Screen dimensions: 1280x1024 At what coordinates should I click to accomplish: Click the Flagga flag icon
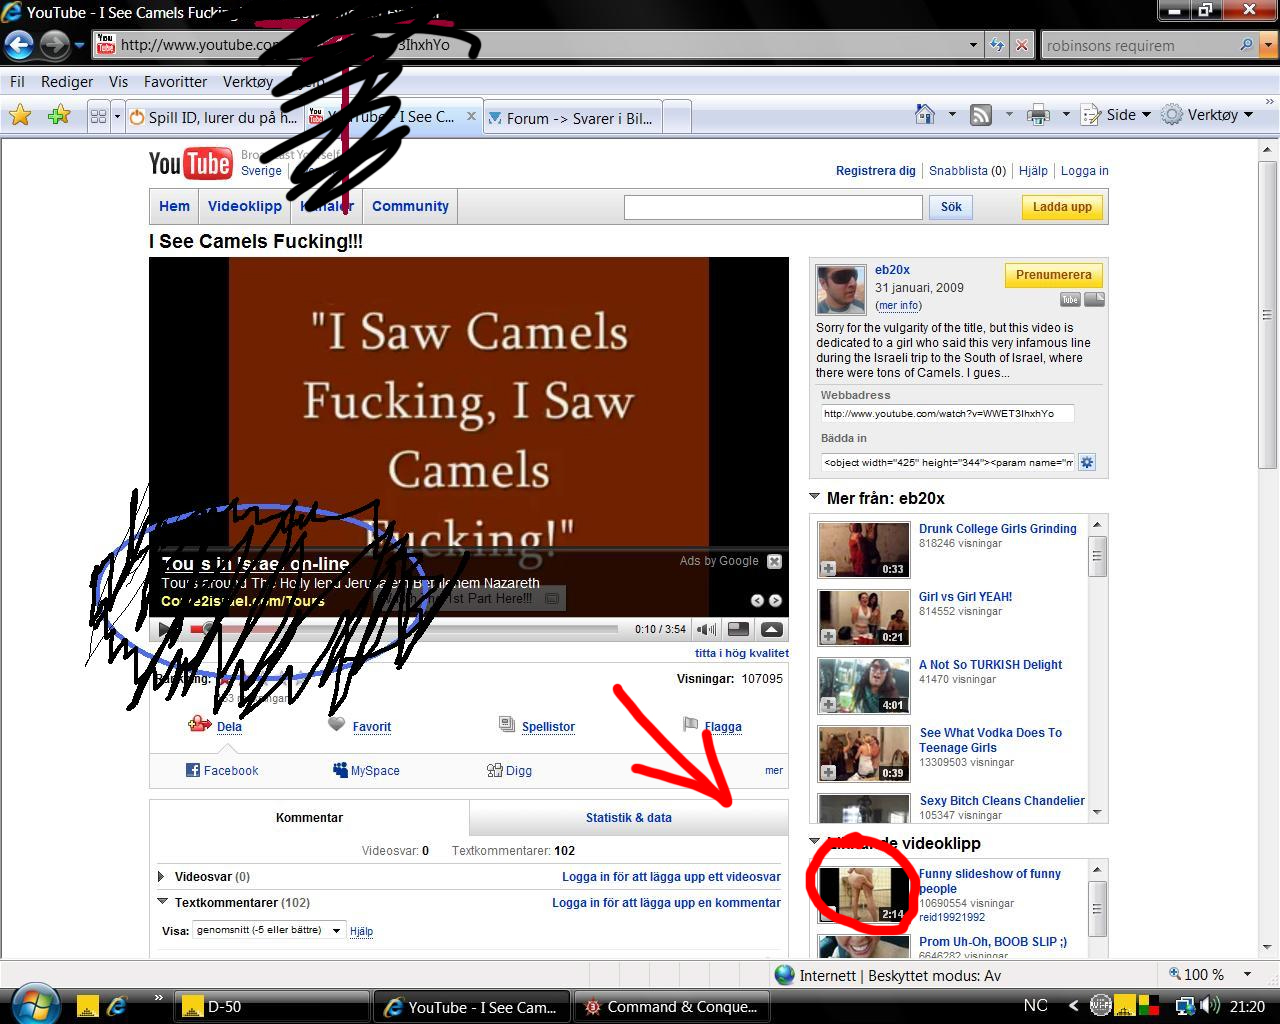[690, 725]
